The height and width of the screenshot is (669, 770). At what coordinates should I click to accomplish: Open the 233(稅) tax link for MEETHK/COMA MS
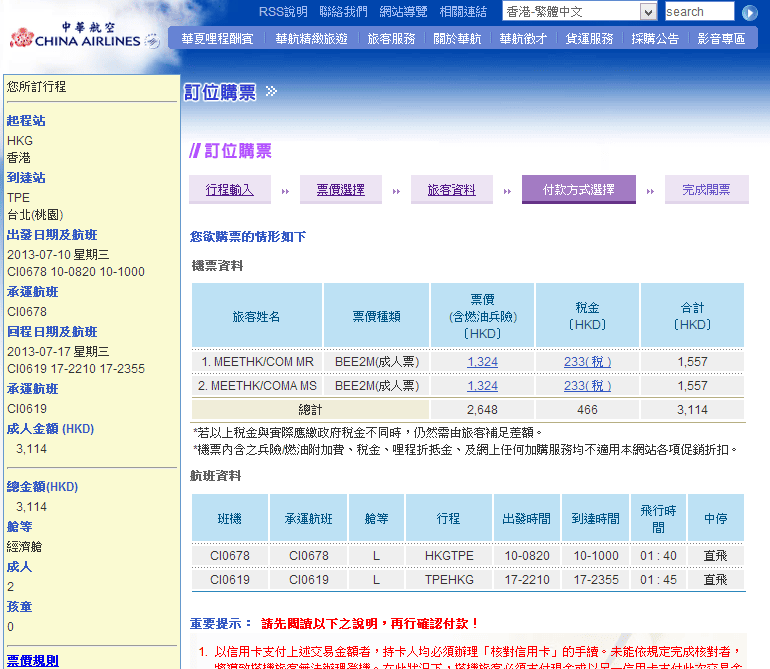587,386
